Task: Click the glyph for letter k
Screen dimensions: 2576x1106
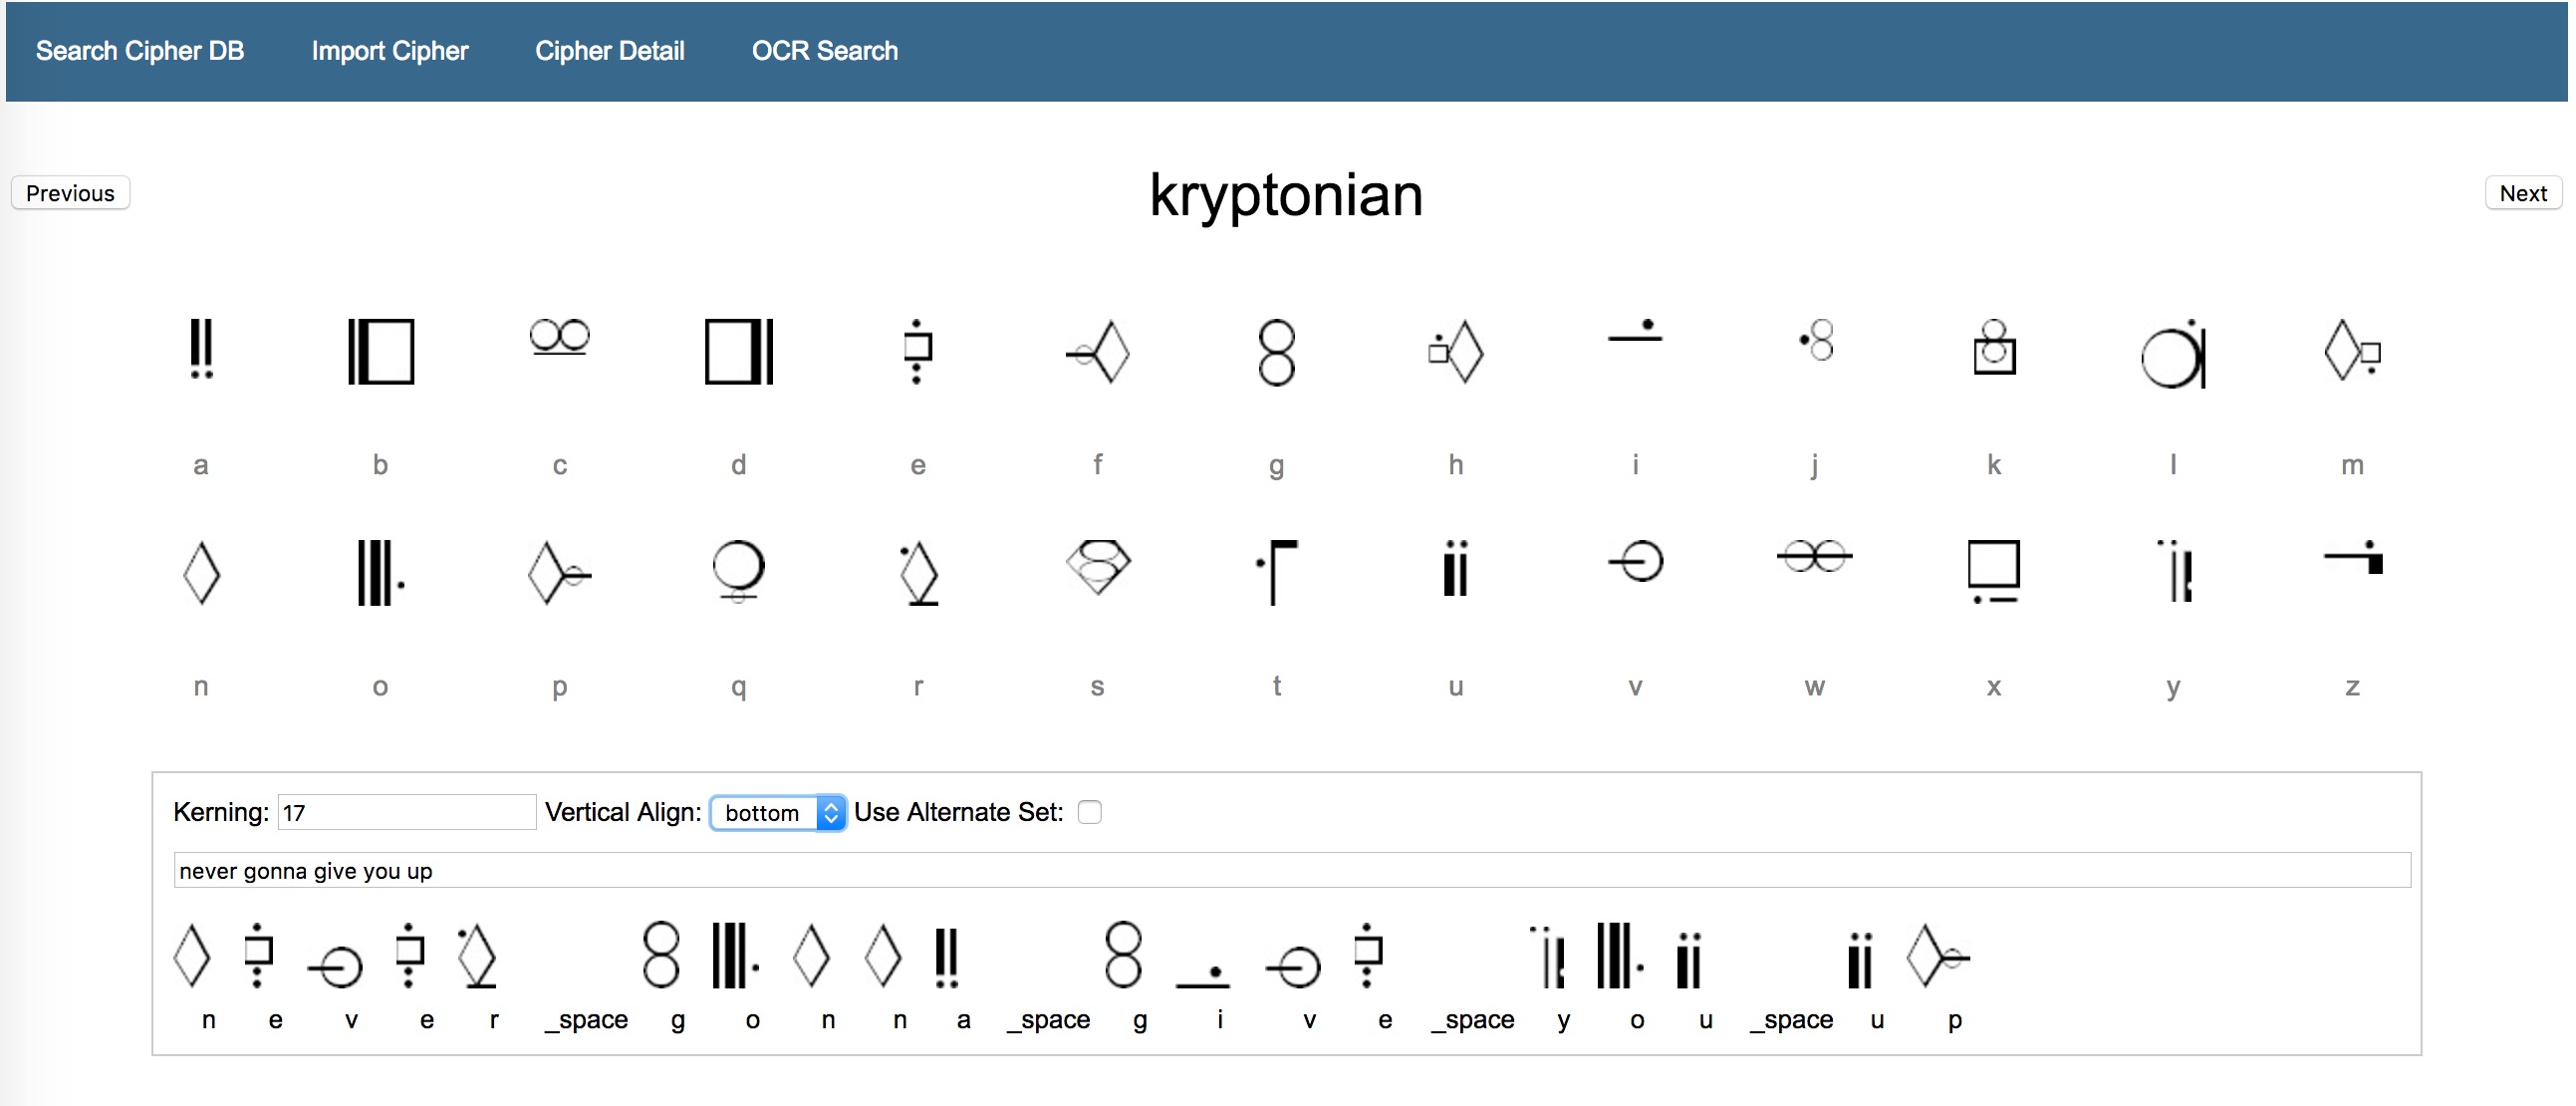Action: 1993,347
